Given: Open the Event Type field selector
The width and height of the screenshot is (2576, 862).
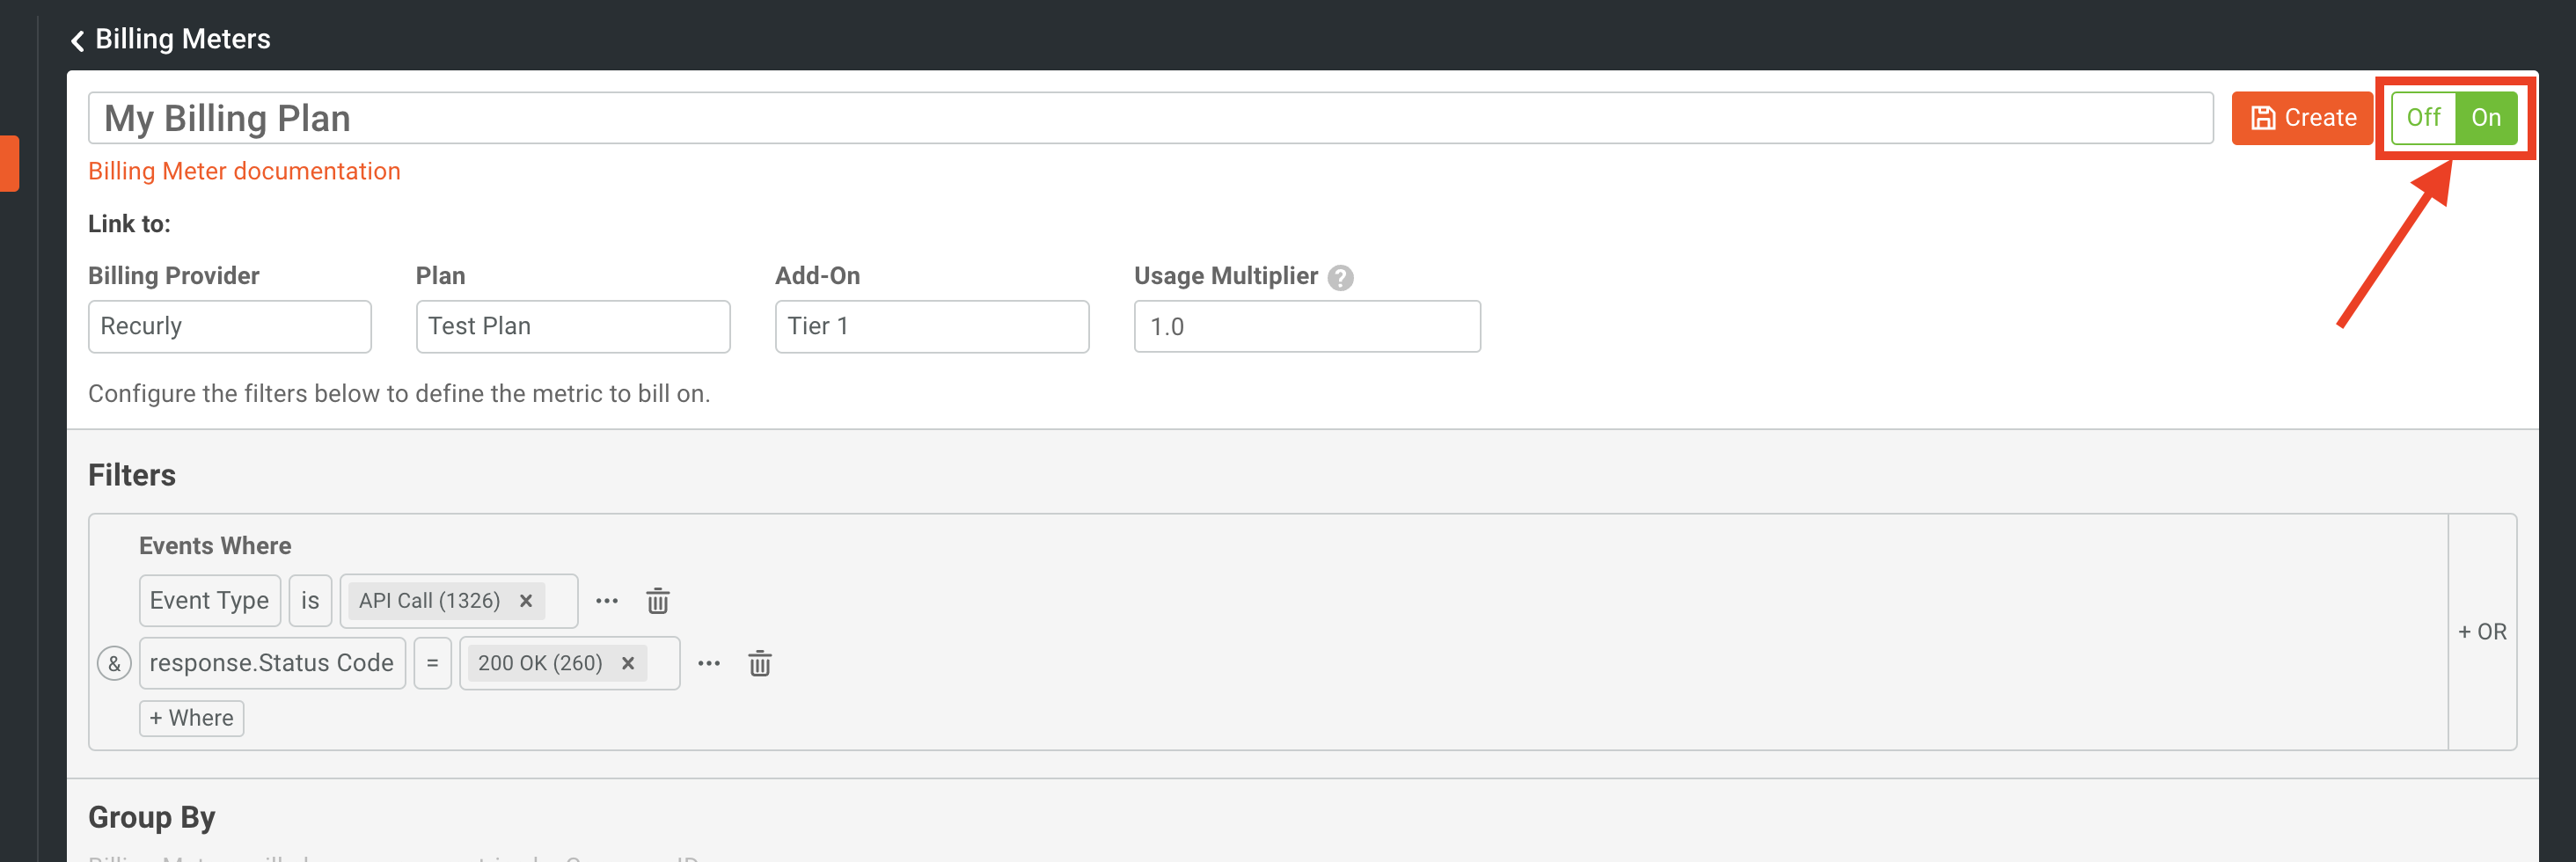Looking at the screenshot, I should tap(210, 601).
